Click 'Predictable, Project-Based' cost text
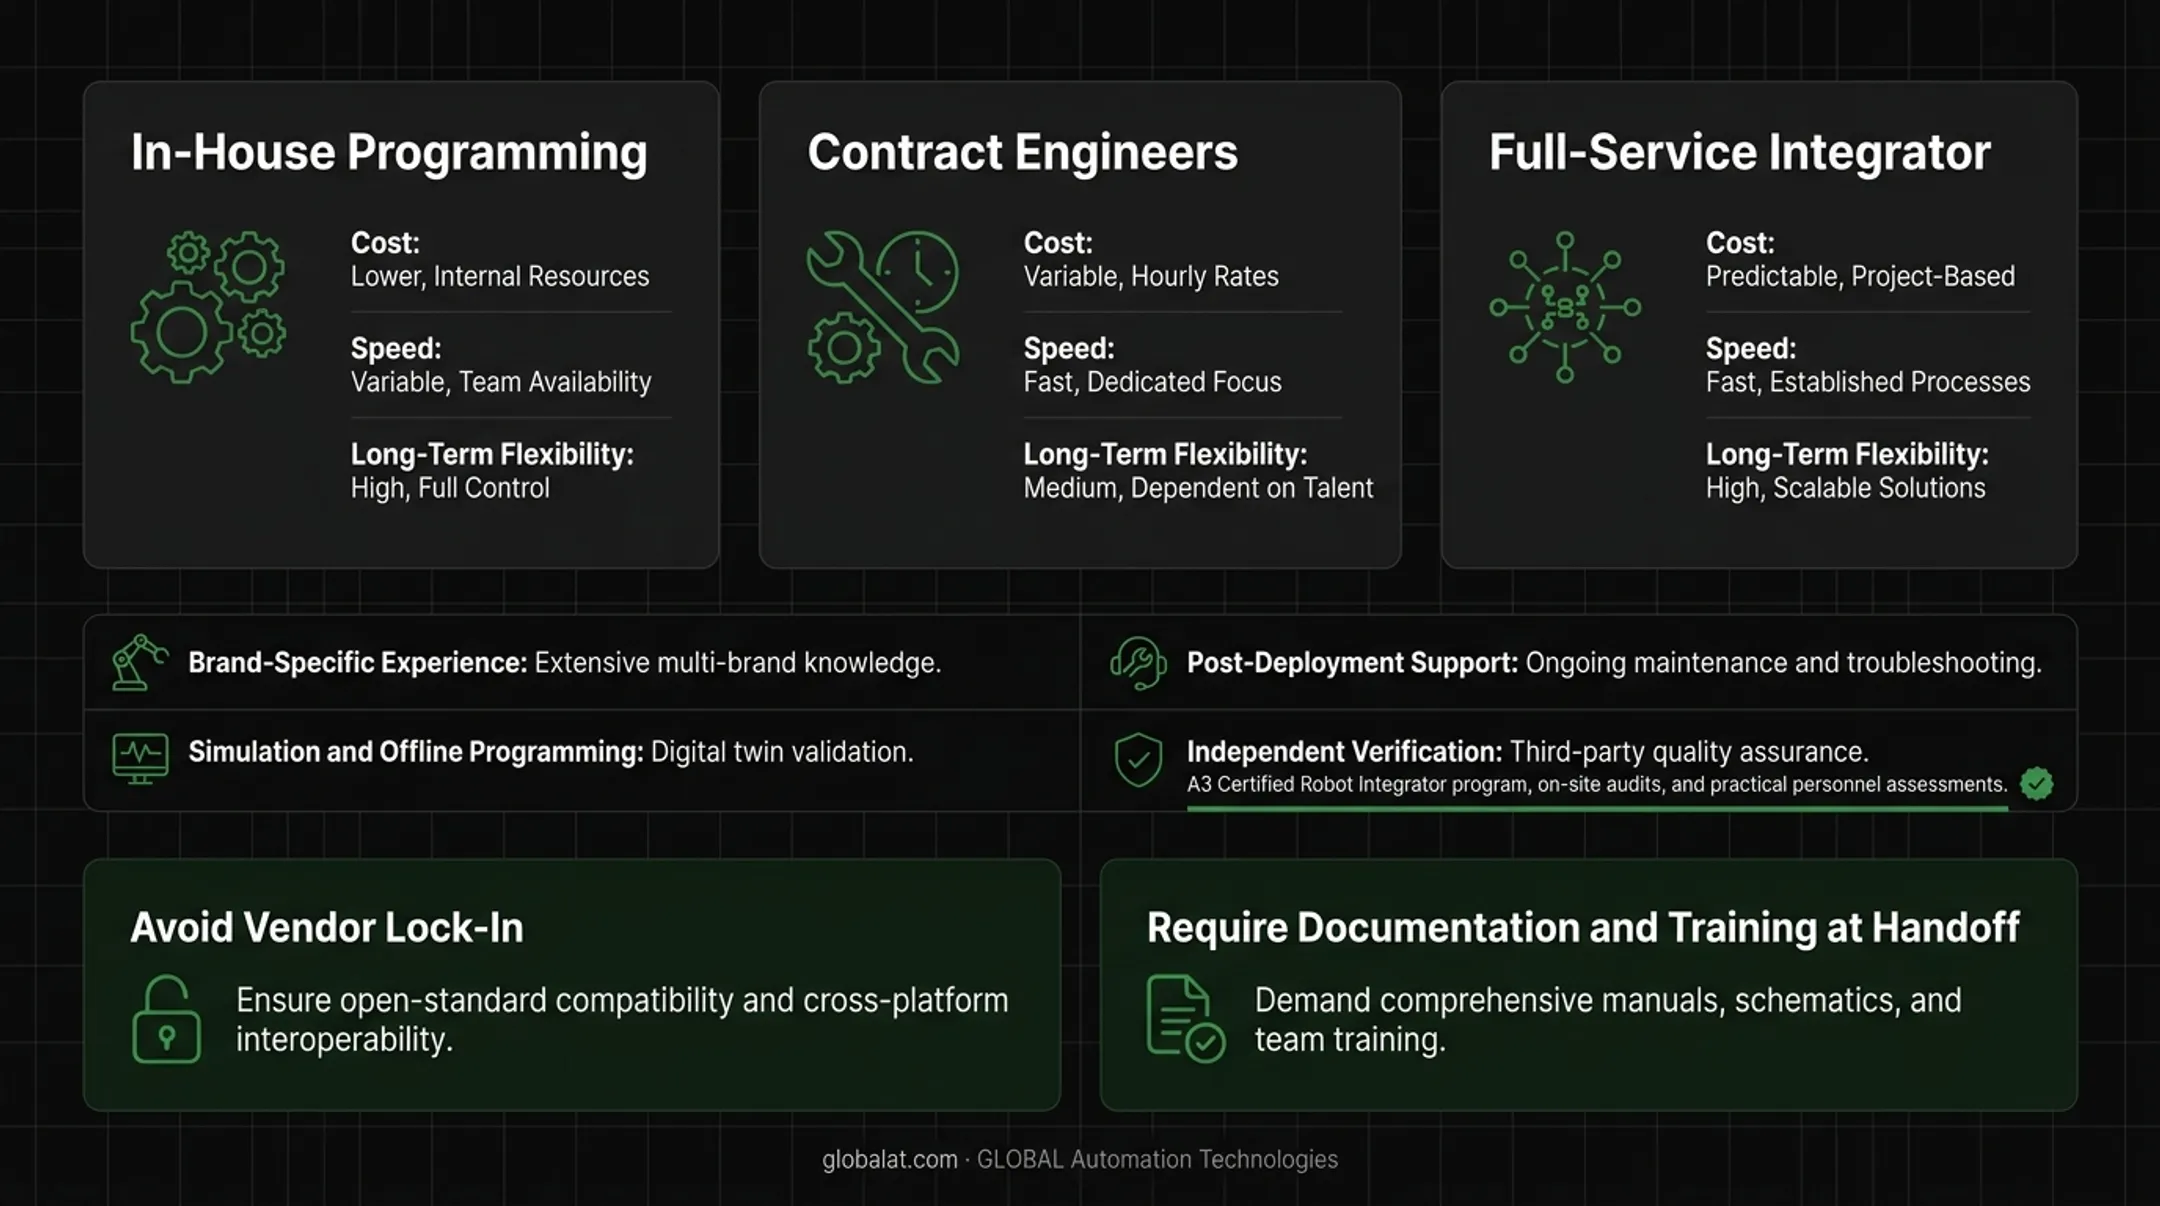 tap(1860, 276)
